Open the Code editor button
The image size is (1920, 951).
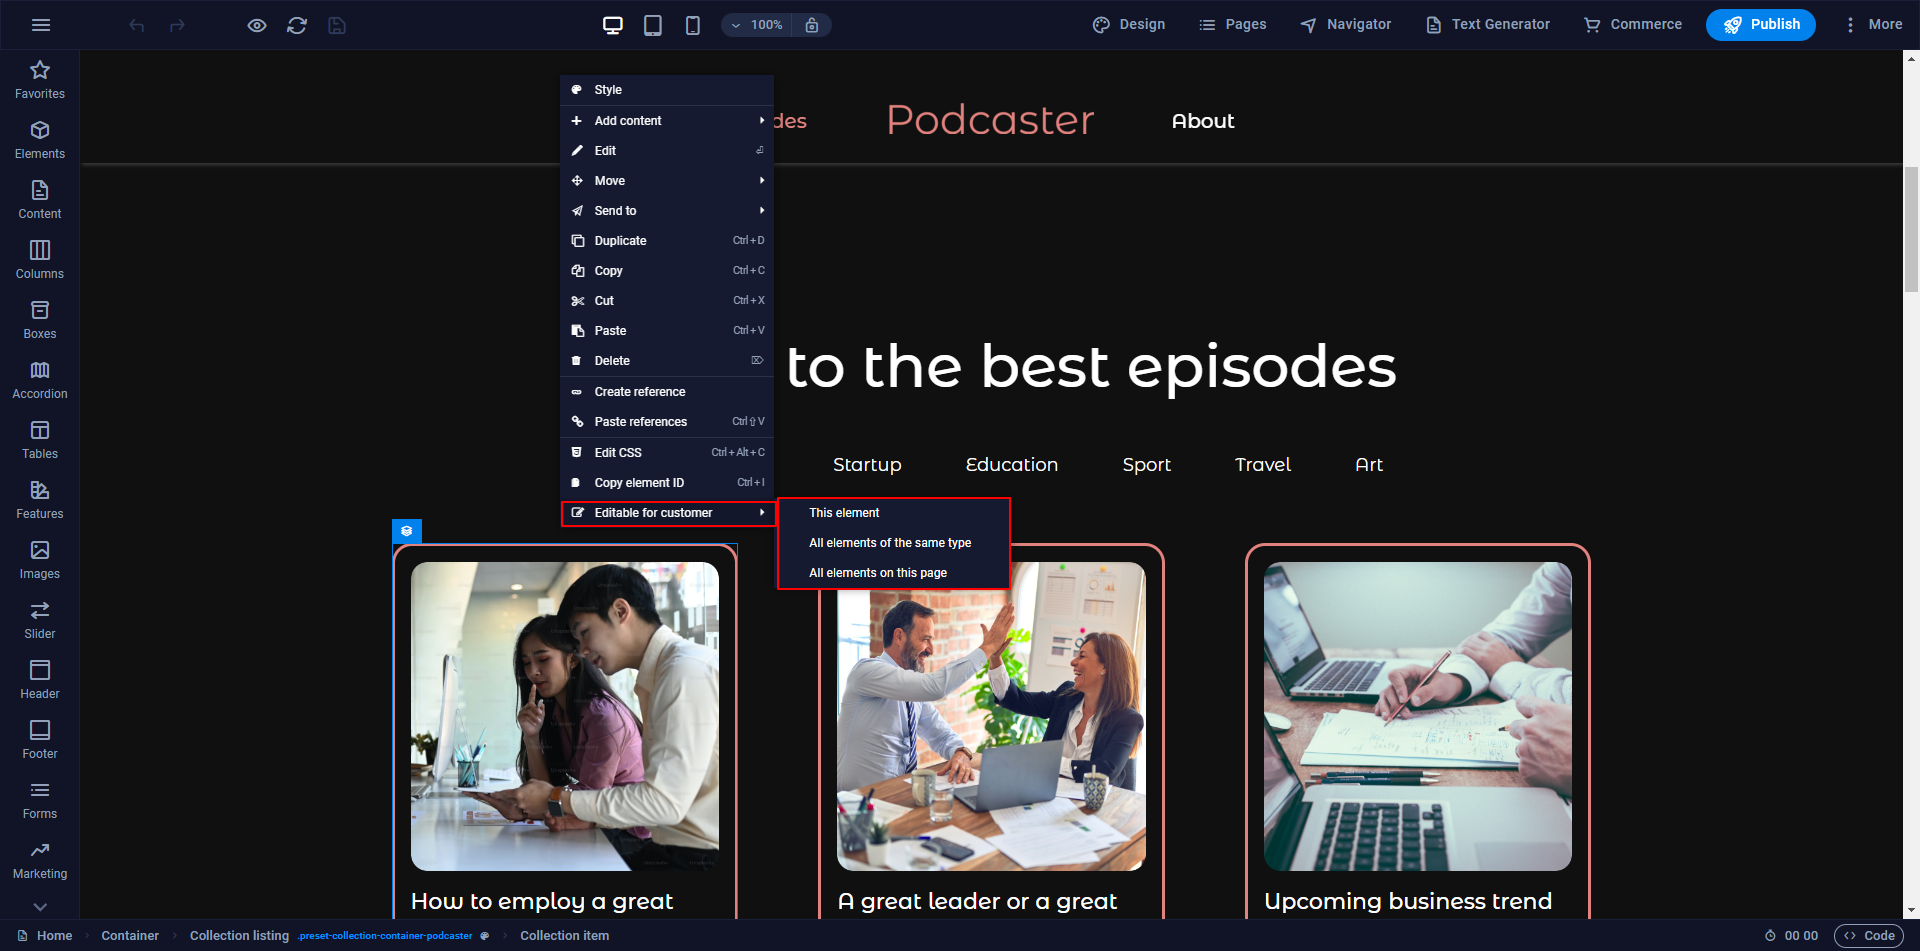pyautogui.click(x=1869, y=936)
